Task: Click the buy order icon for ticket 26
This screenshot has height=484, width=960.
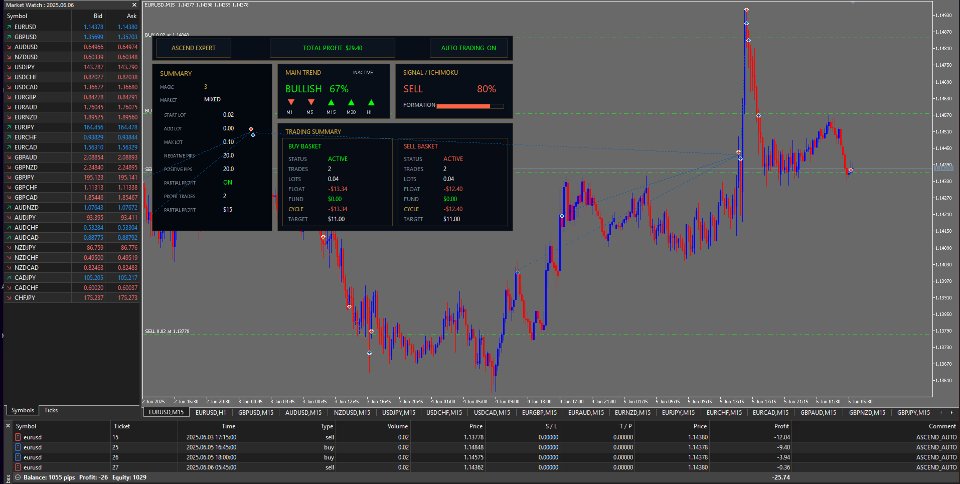Action: pyautogui.click(x=18, y=457)
